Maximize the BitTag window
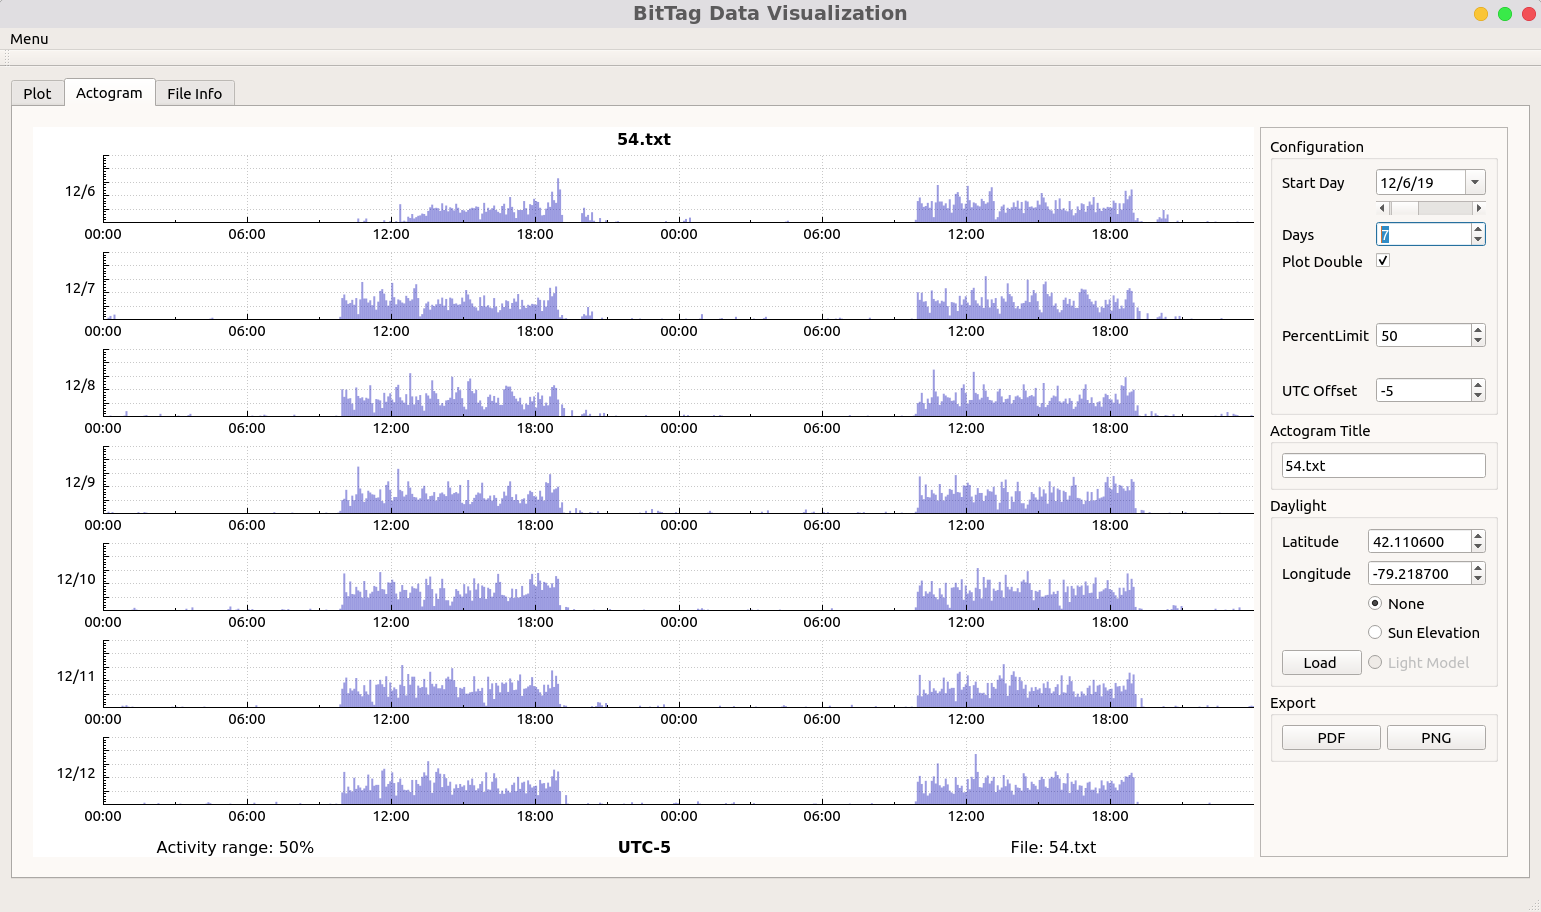The width and height of the screenshot is (1541, 912). (1505, 14)
